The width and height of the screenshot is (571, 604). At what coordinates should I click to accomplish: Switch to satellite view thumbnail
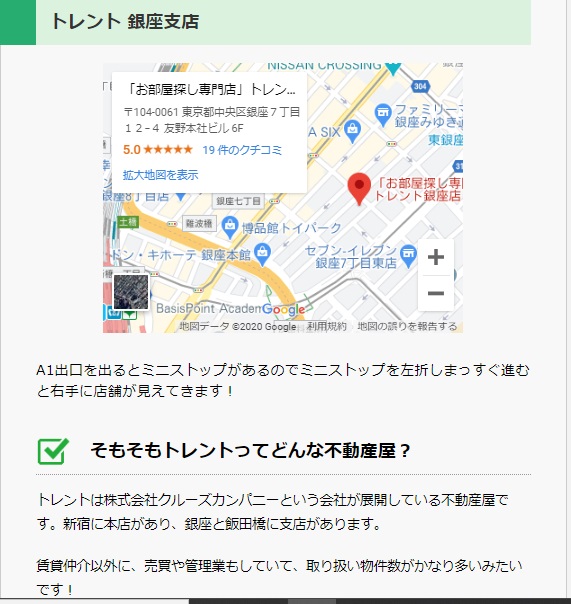coord(131,292)
